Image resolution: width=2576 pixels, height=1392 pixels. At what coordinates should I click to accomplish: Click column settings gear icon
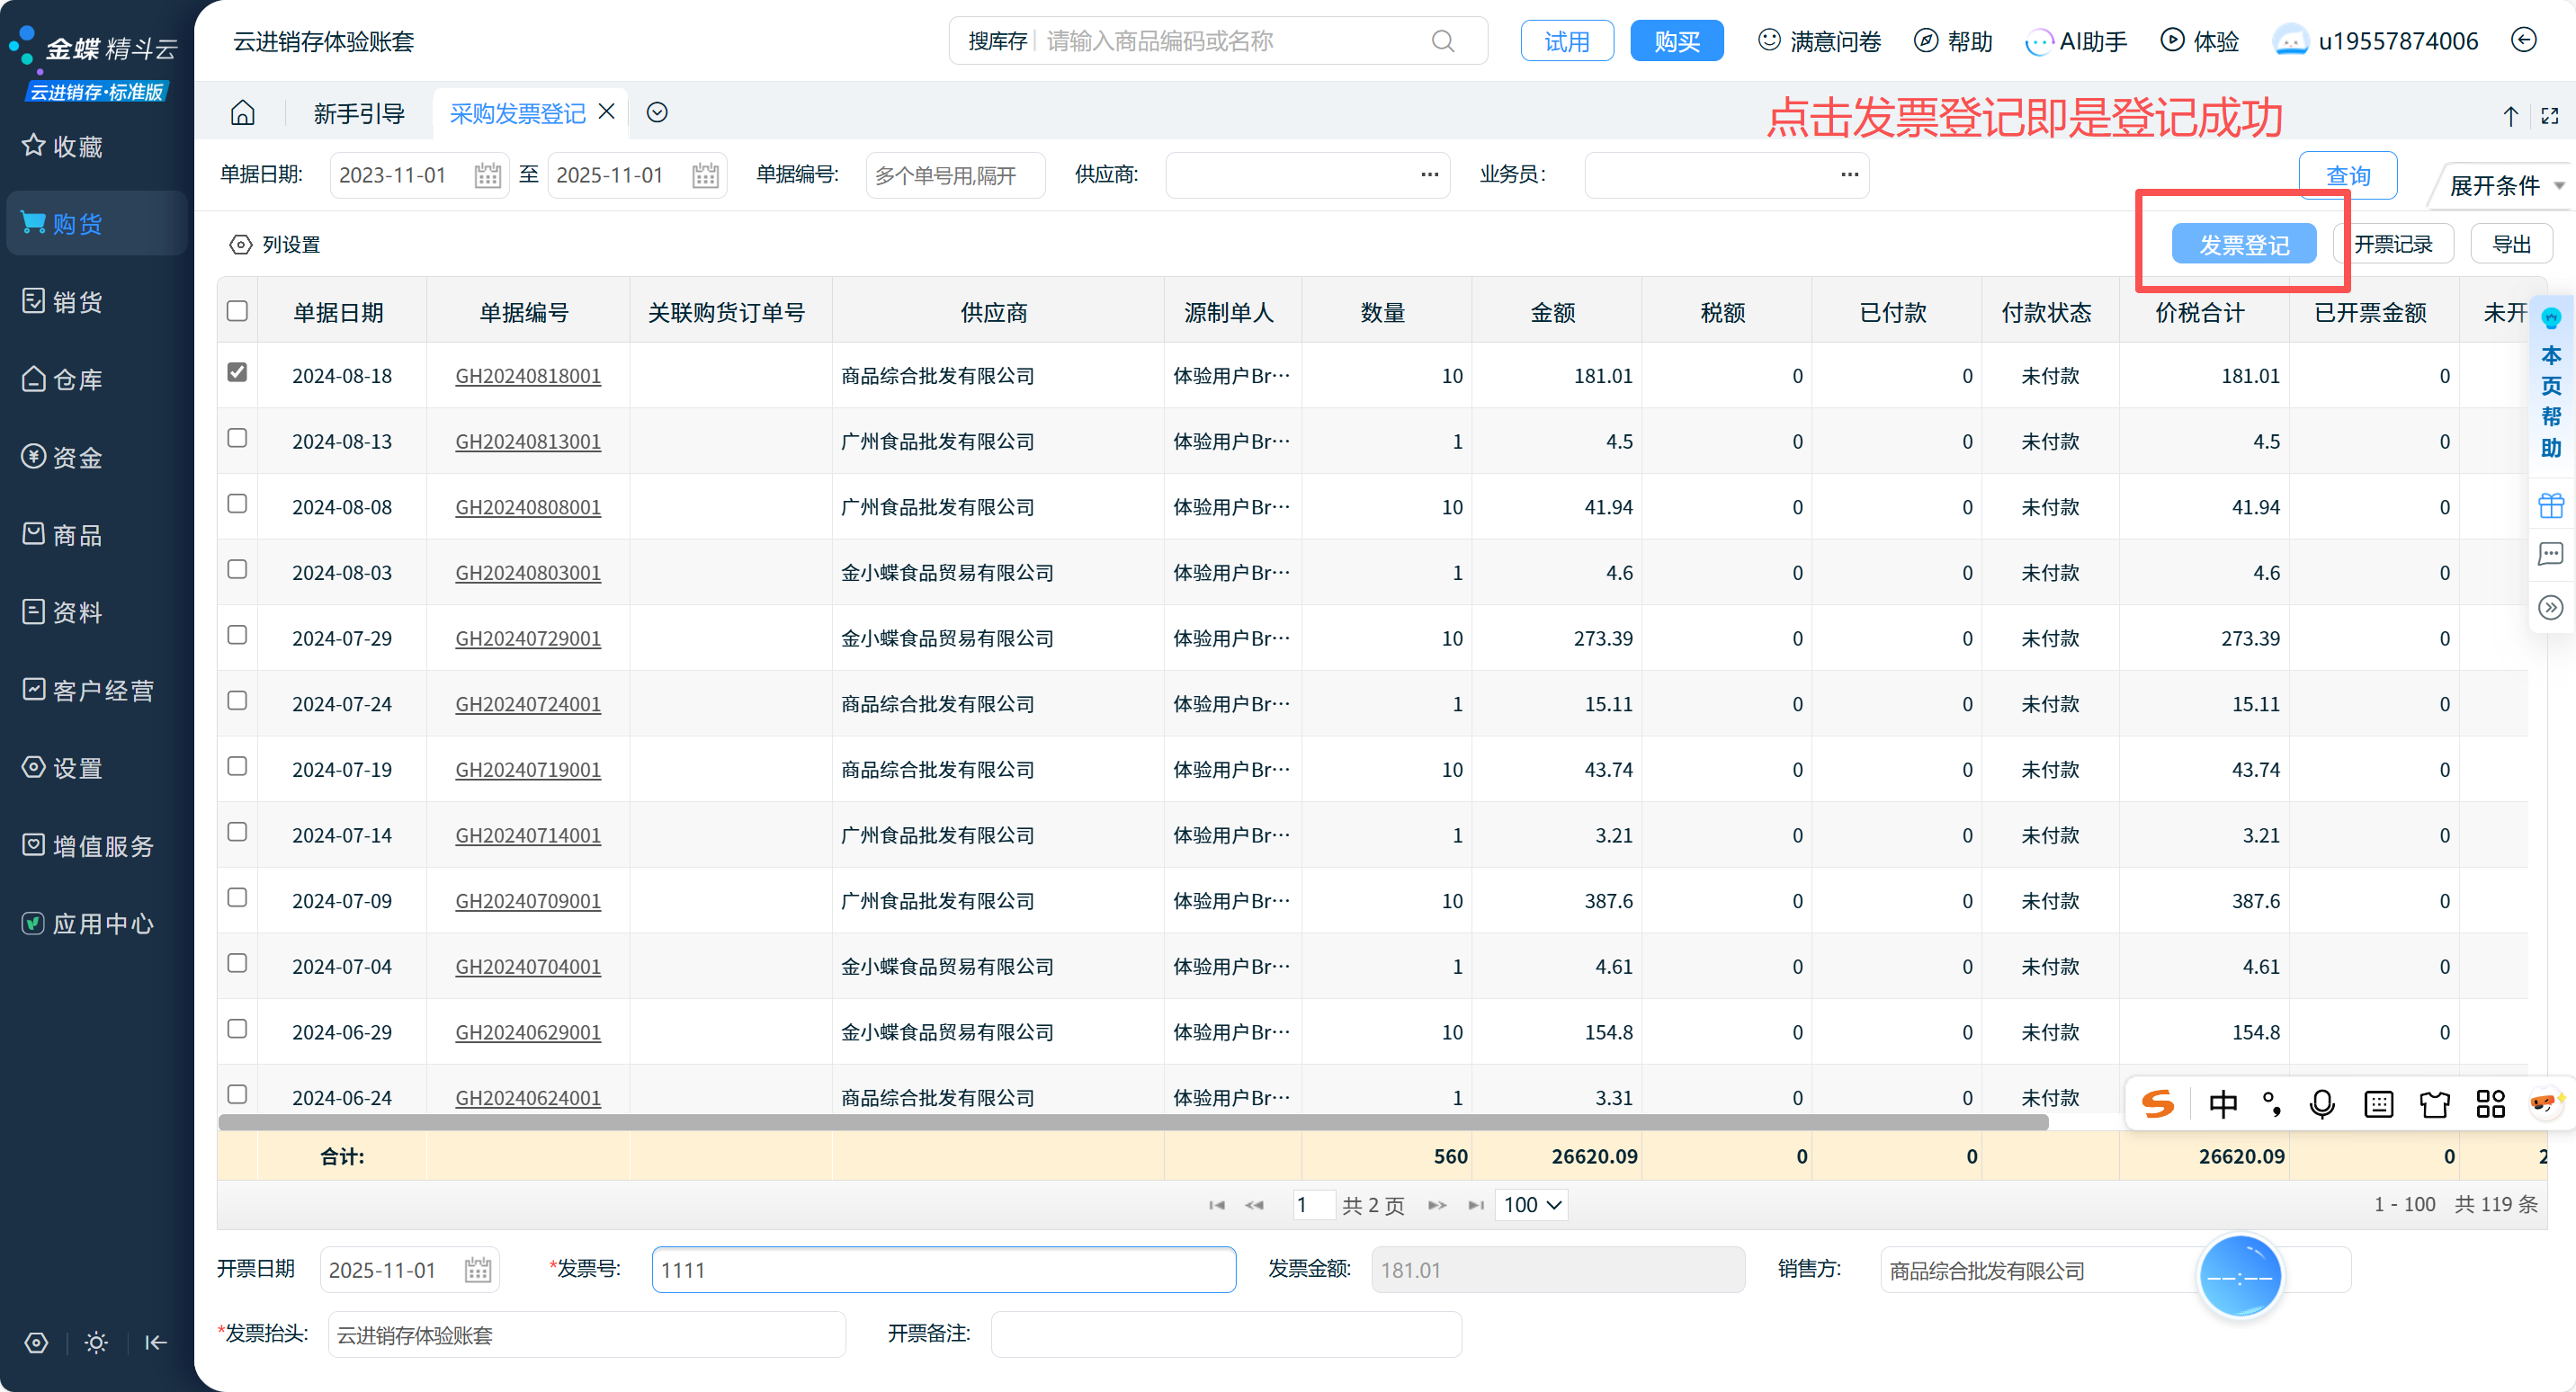pos(240,244)
